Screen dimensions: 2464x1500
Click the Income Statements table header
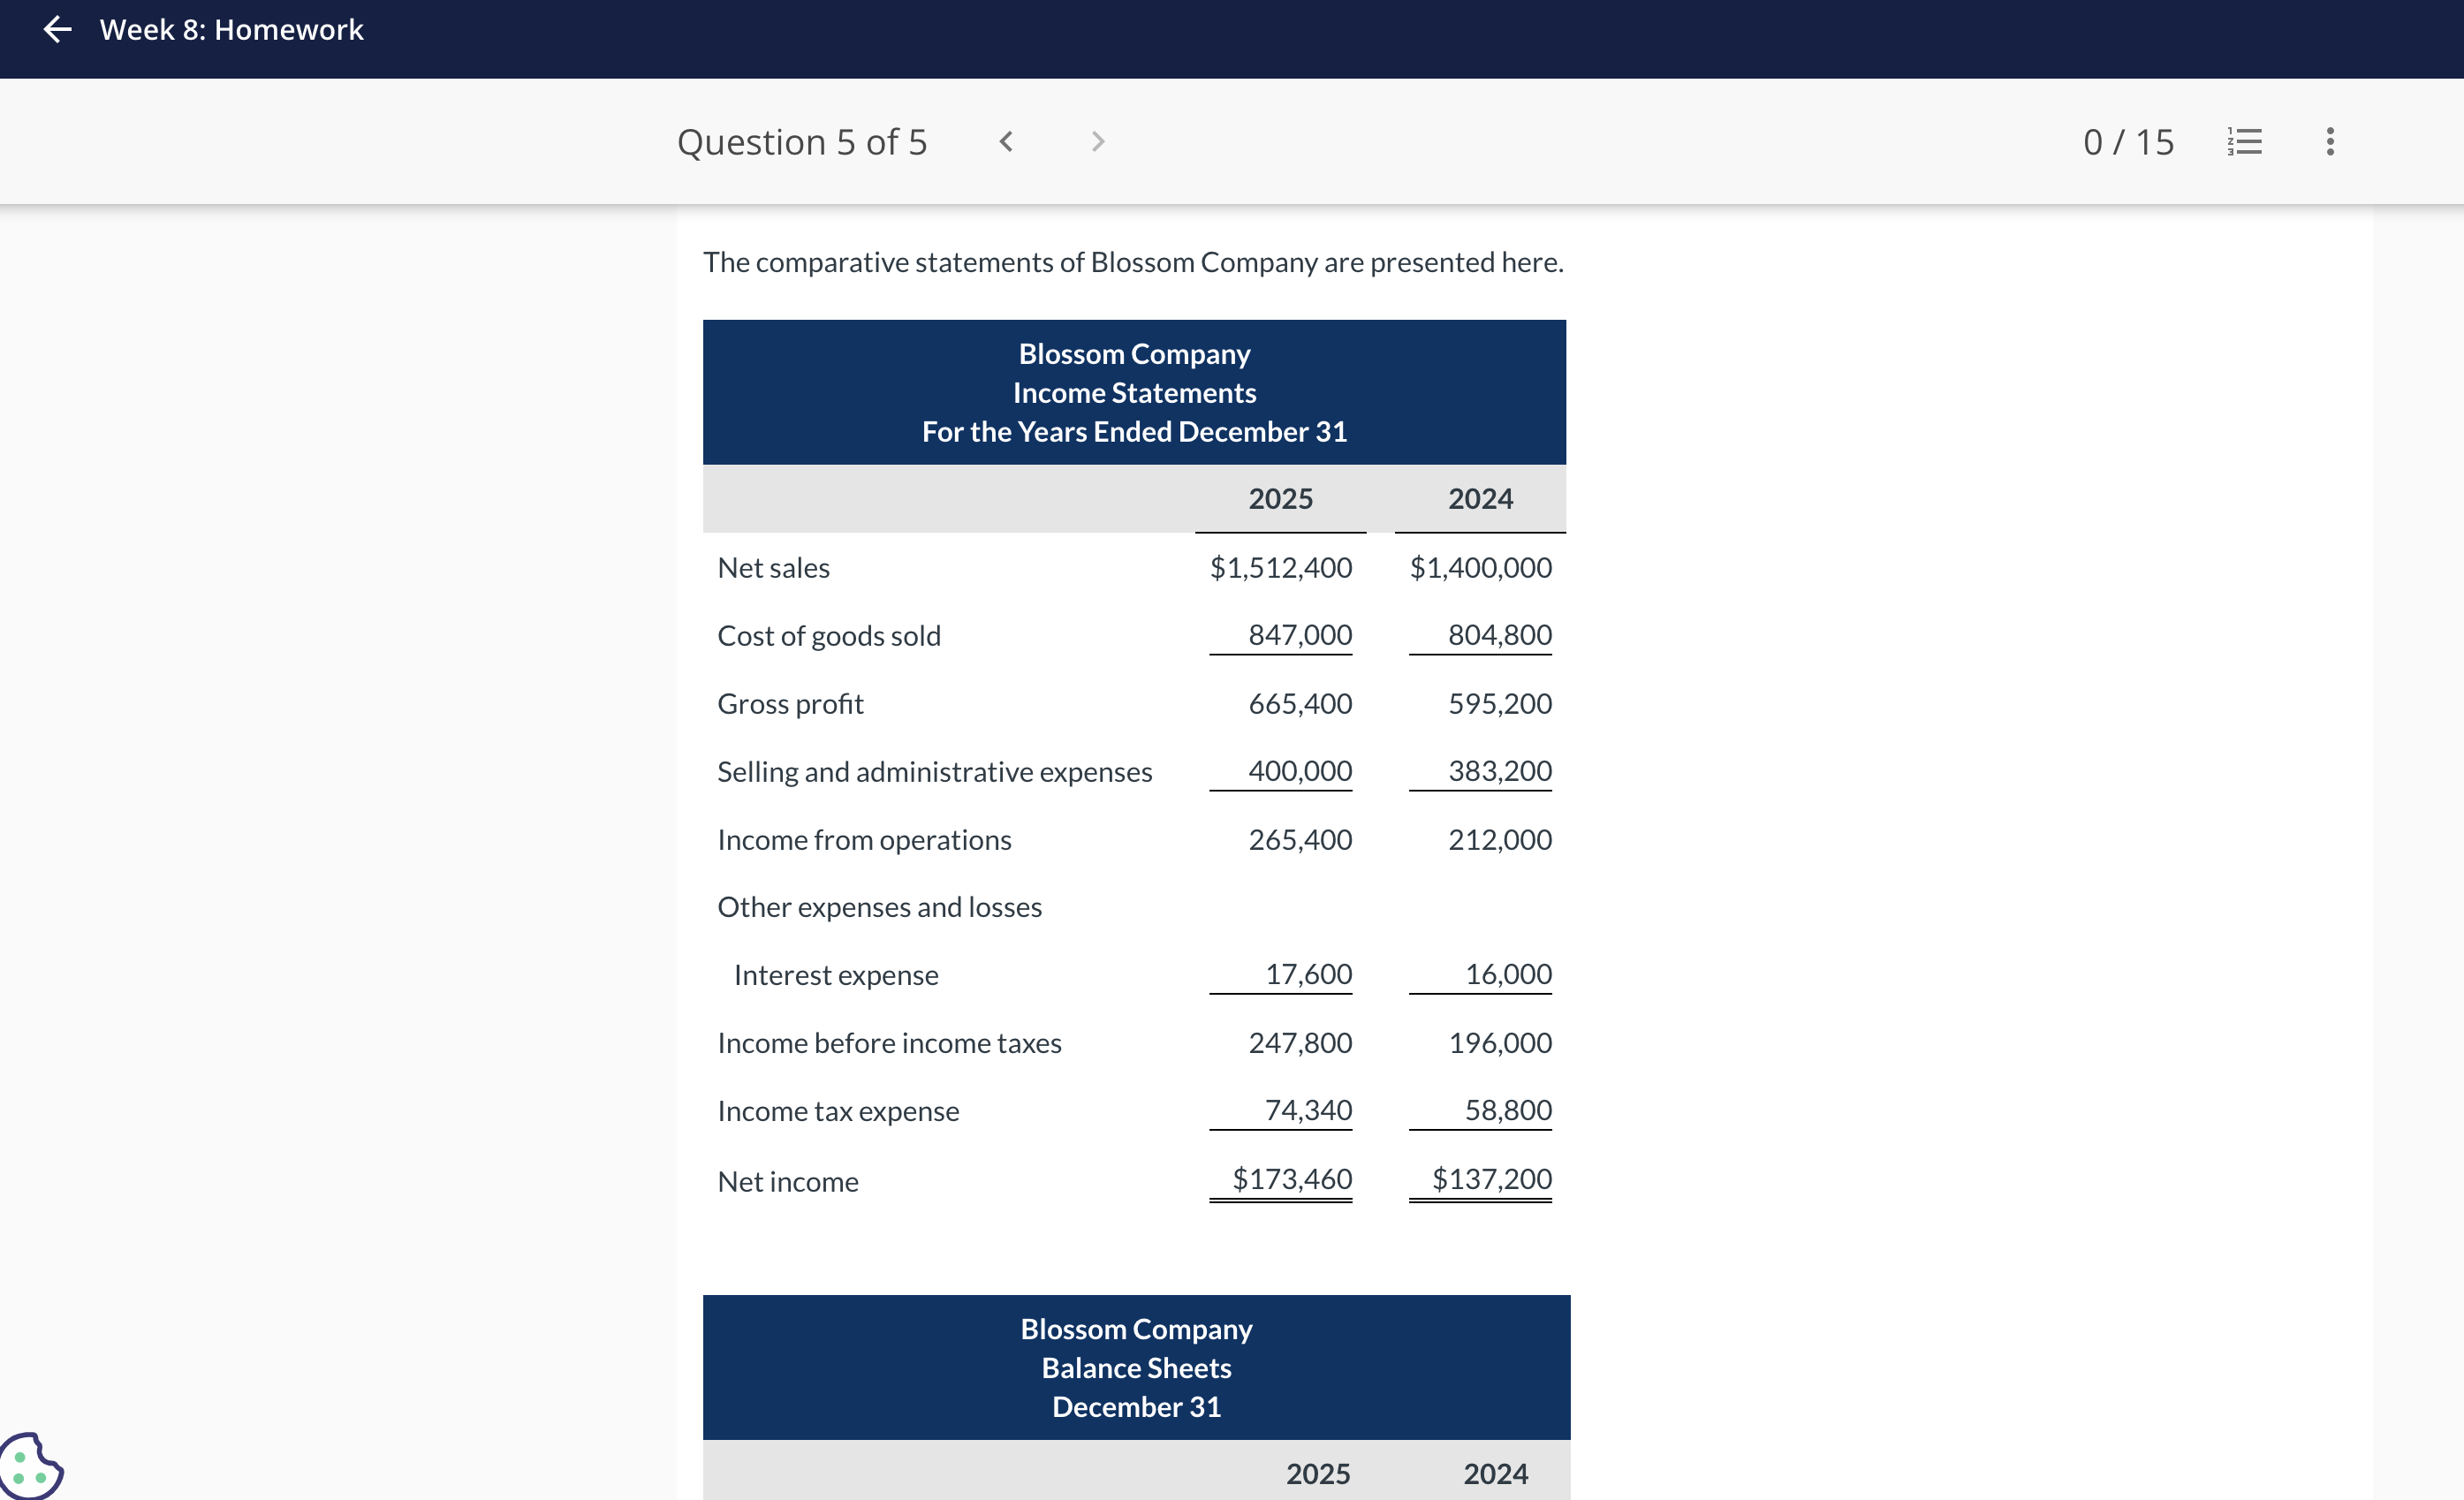(1134, 392)
